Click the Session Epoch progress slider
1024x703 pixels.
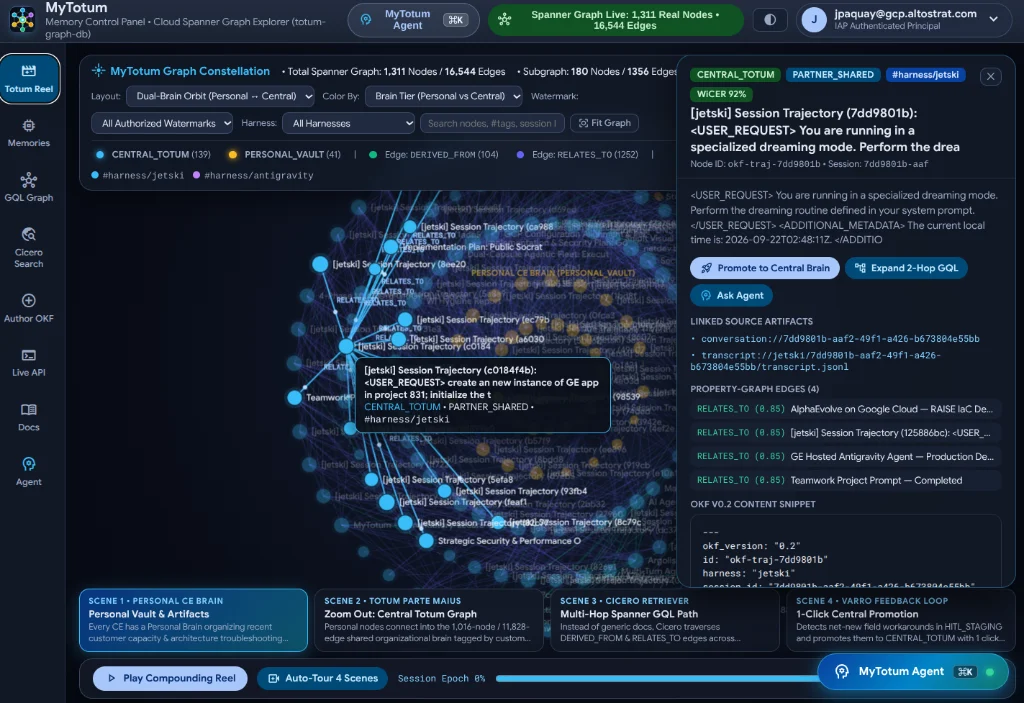[x=656, y=678]
